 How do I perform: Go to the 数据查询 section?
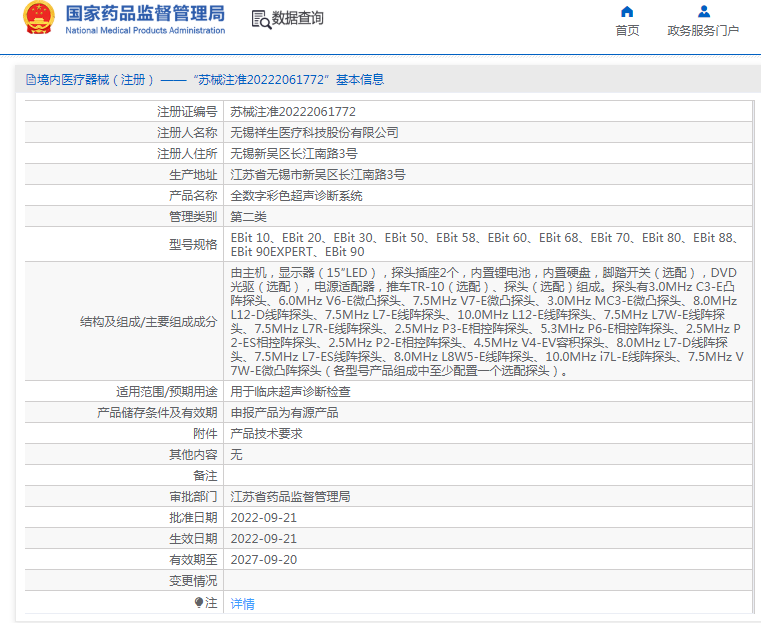297,19
